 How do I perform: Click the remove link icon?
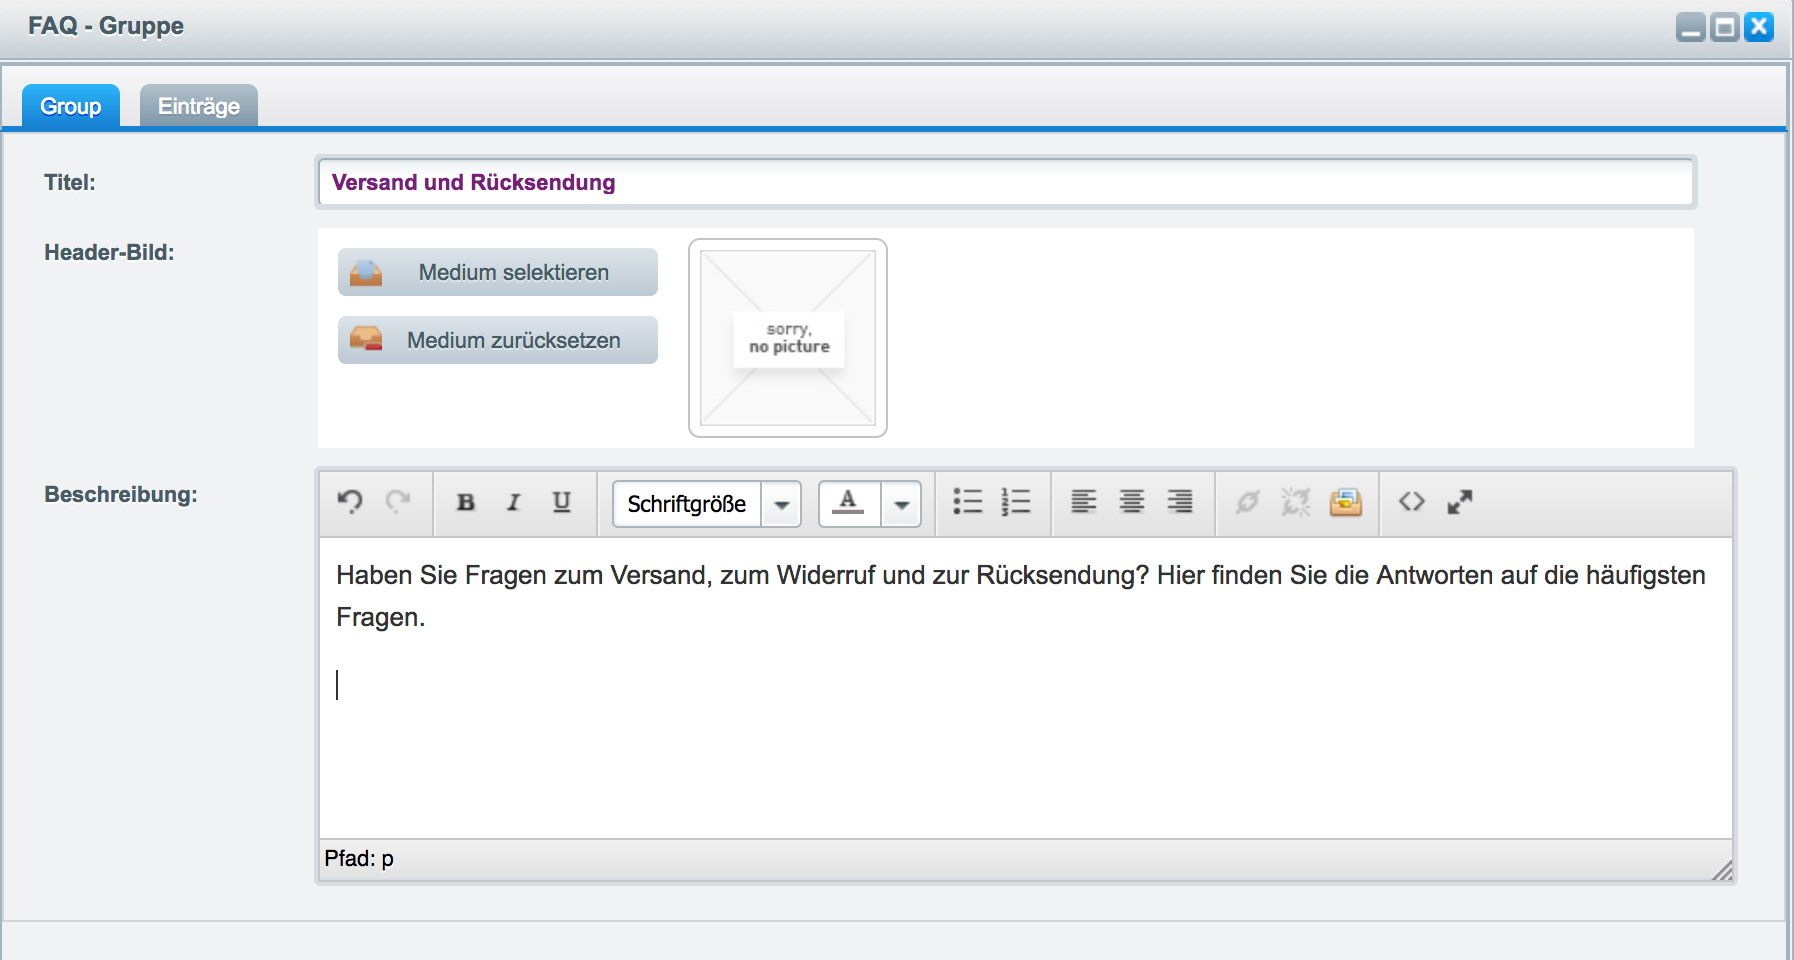1296,502
